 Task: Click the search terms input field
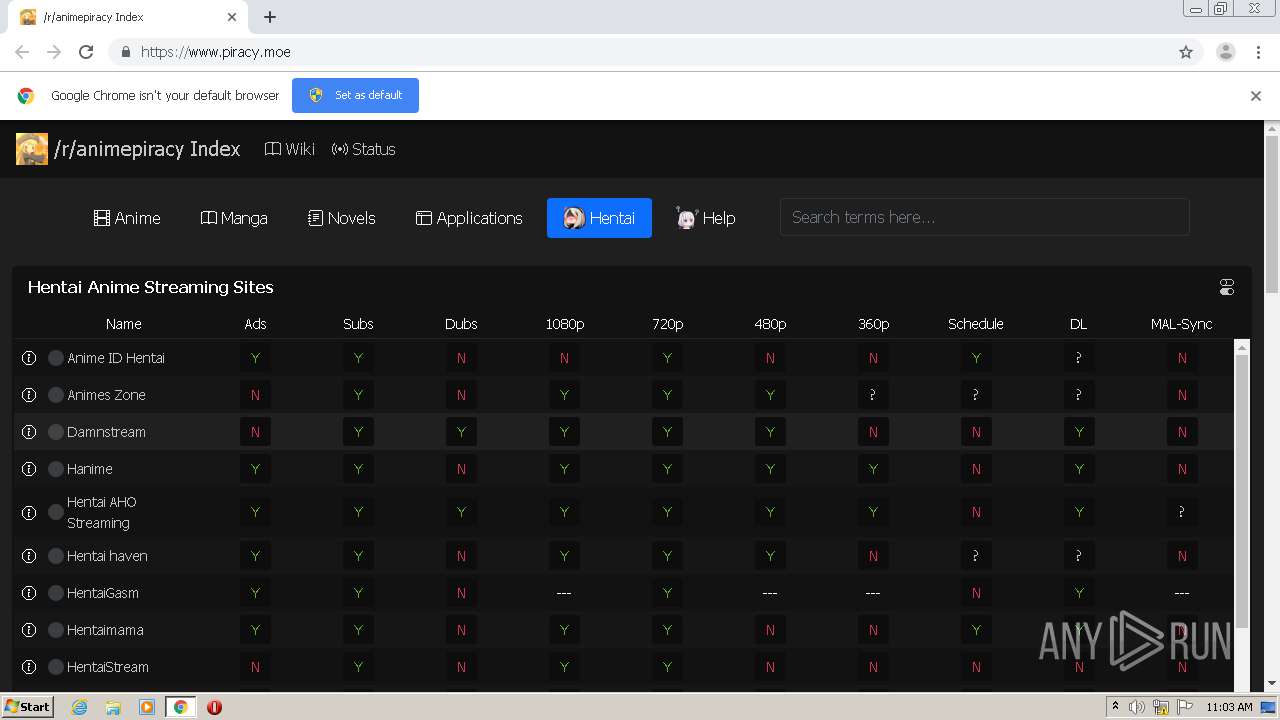[x=984, y=217]
